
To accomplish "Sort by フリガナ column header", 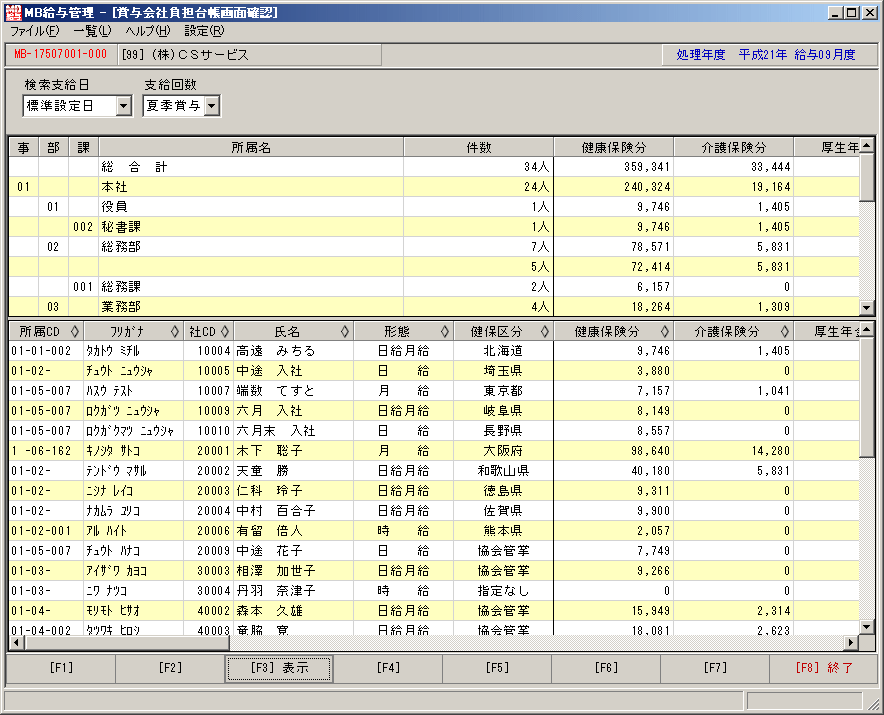I will pos(133,332).
